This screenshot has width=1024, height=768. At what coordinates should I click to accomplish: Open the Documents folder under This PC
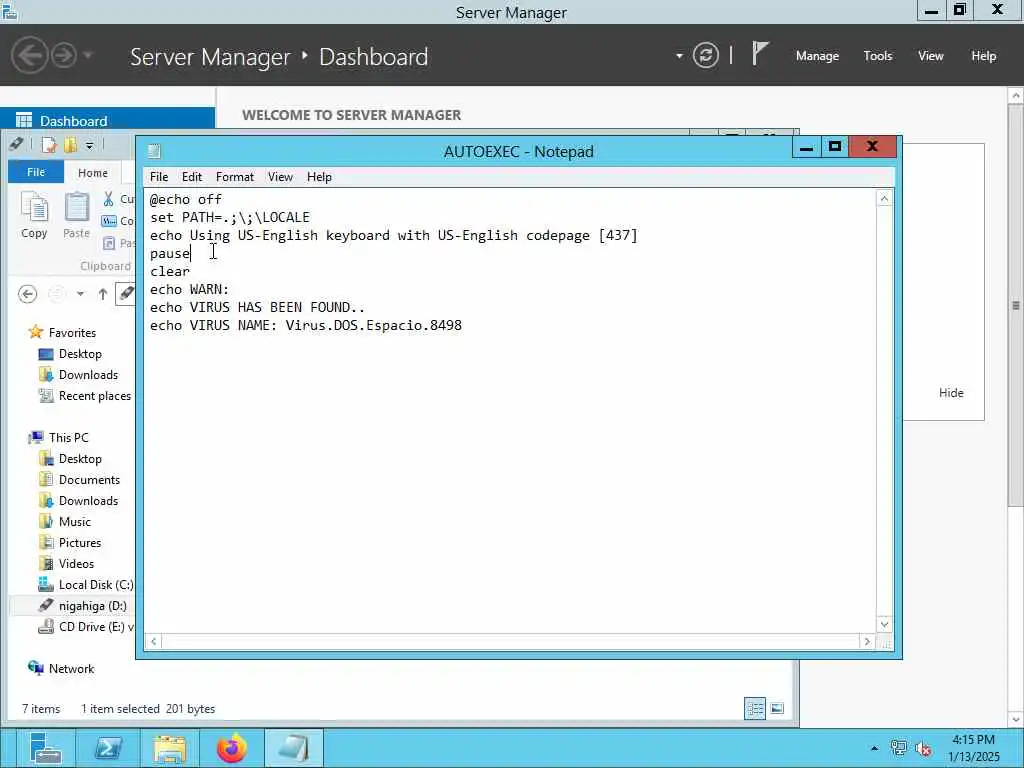pos(79,480)
